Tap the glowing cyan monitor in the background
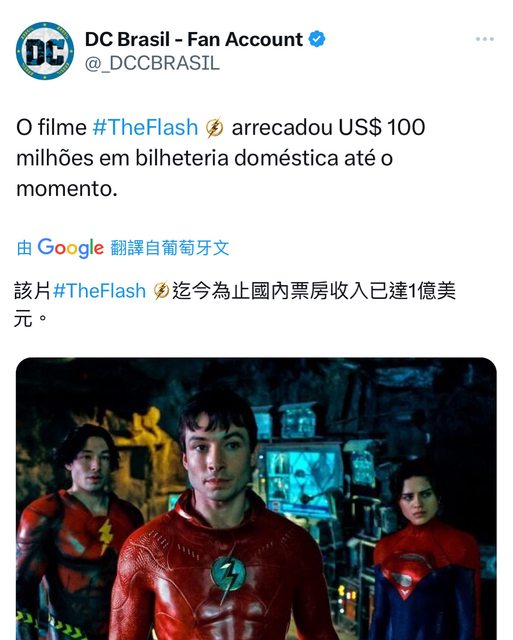The image size is (513, 640). [x=302, y=476]
